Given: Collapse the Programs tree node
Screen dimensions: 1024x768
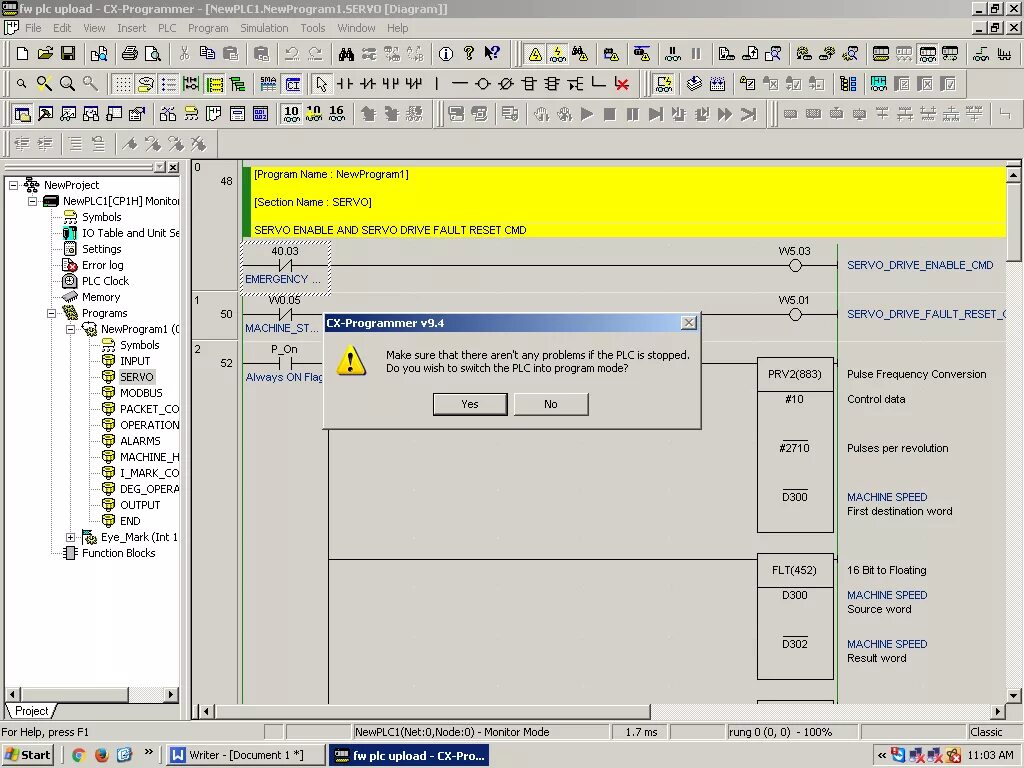Looking at the screenshot, I should (x=51, y=313).
